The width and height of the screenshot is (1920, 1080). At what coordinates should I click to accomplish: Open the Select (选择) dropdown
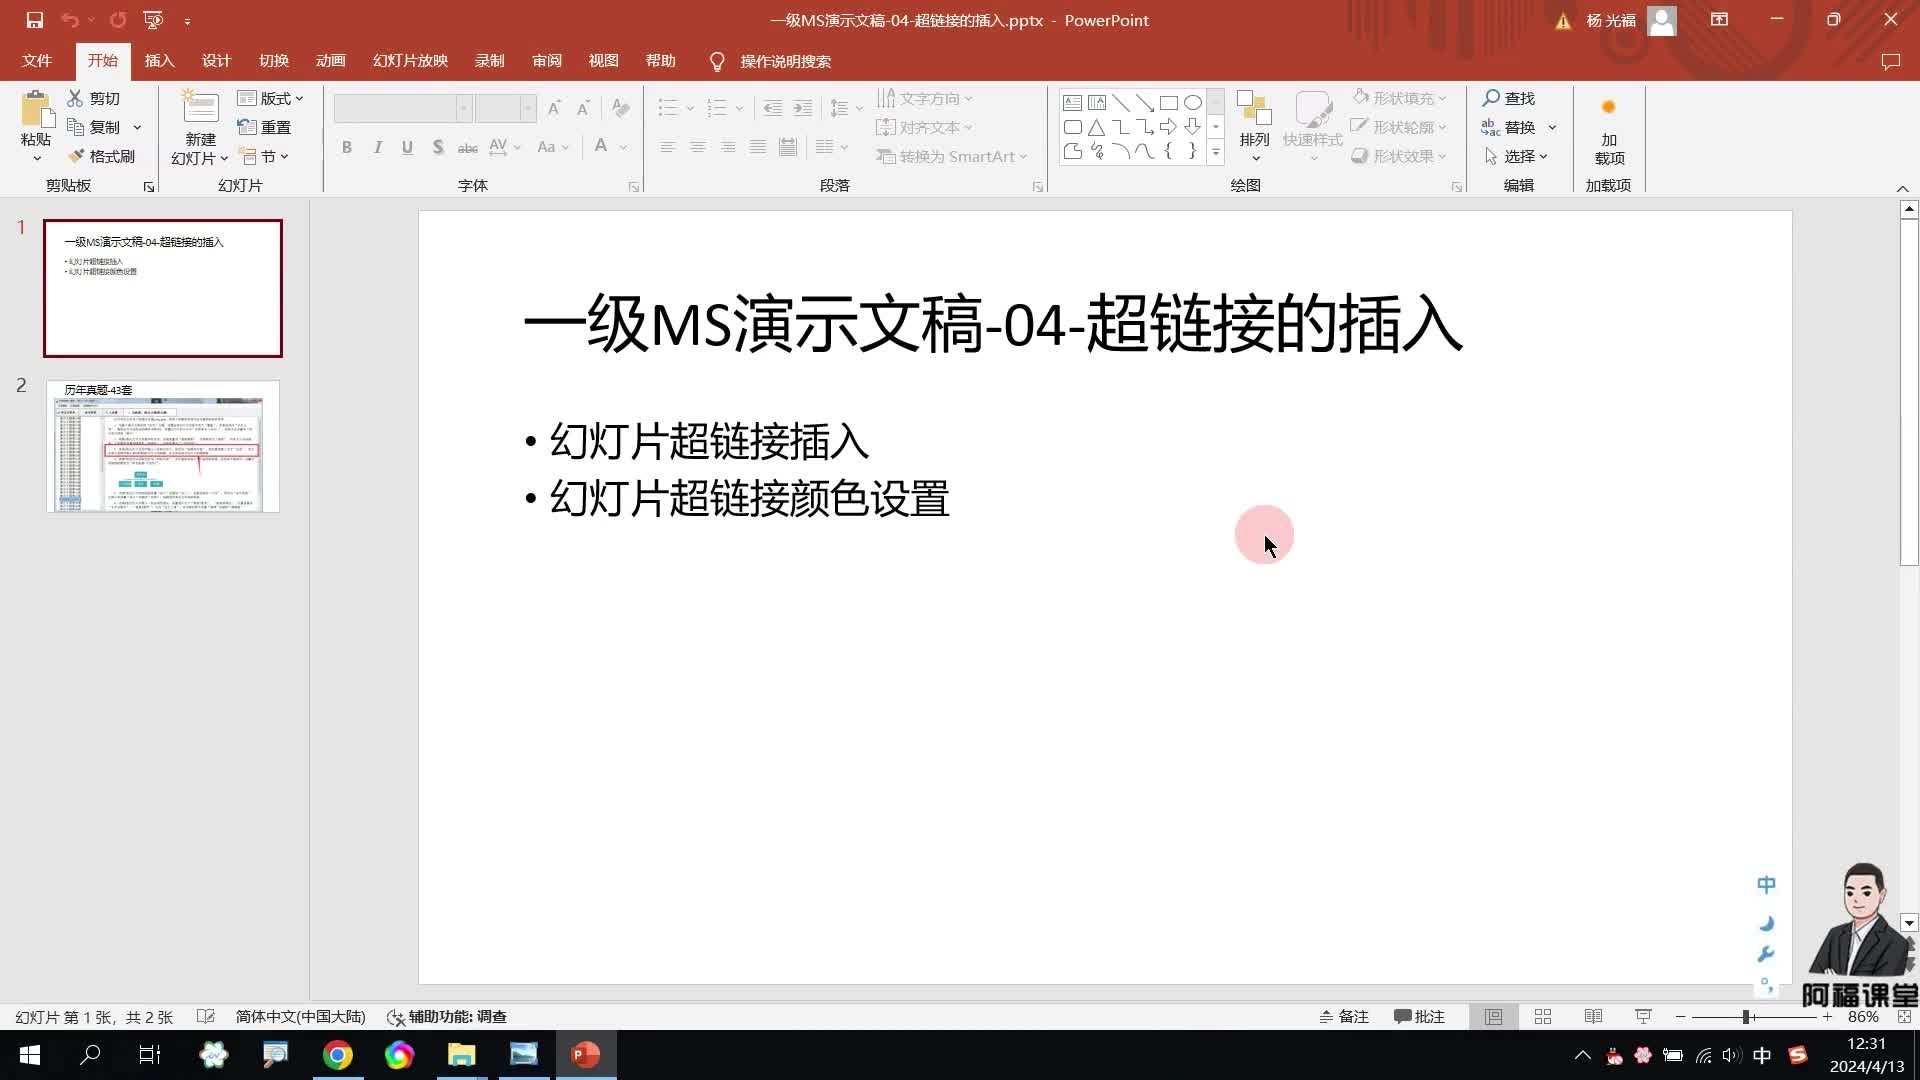(x=1516, y=156)
